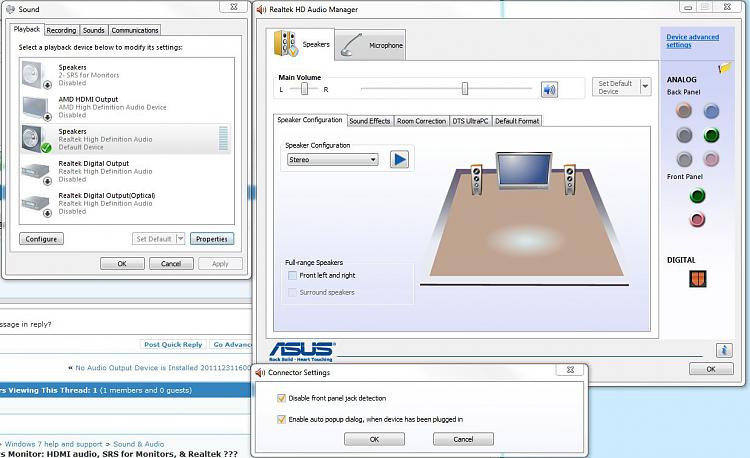Viewport: 750px width, 458px height.
Task: Click the Speakers volume level meter
Action: coord(223,139)
